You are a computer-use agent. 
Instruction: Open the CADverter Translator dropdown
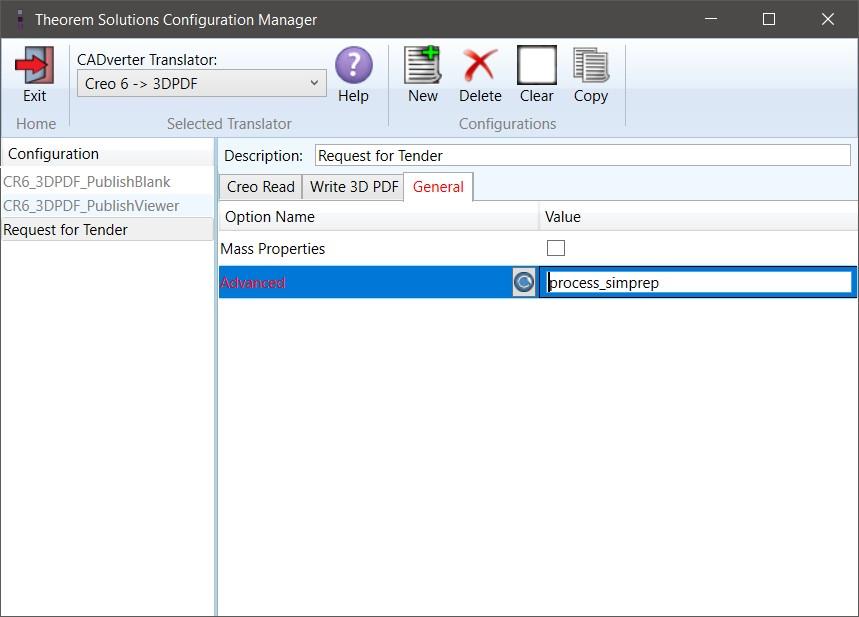pos(202,83)
